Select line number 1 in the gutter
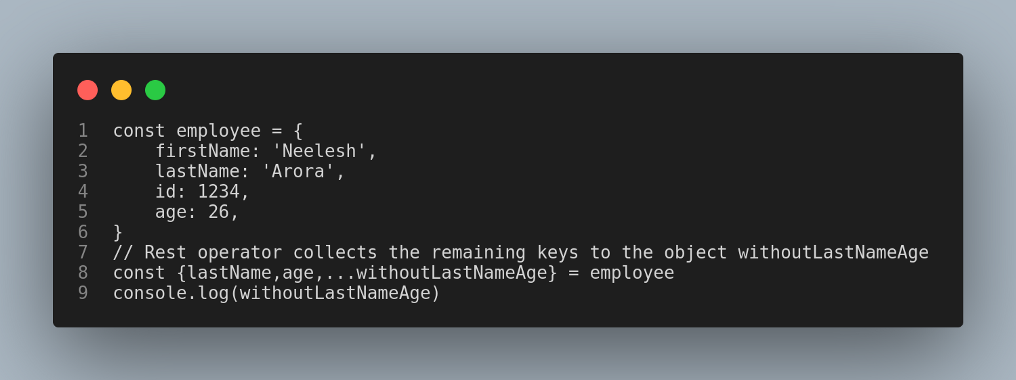The width and height of the screenshot is (1016, 380). 83,131
